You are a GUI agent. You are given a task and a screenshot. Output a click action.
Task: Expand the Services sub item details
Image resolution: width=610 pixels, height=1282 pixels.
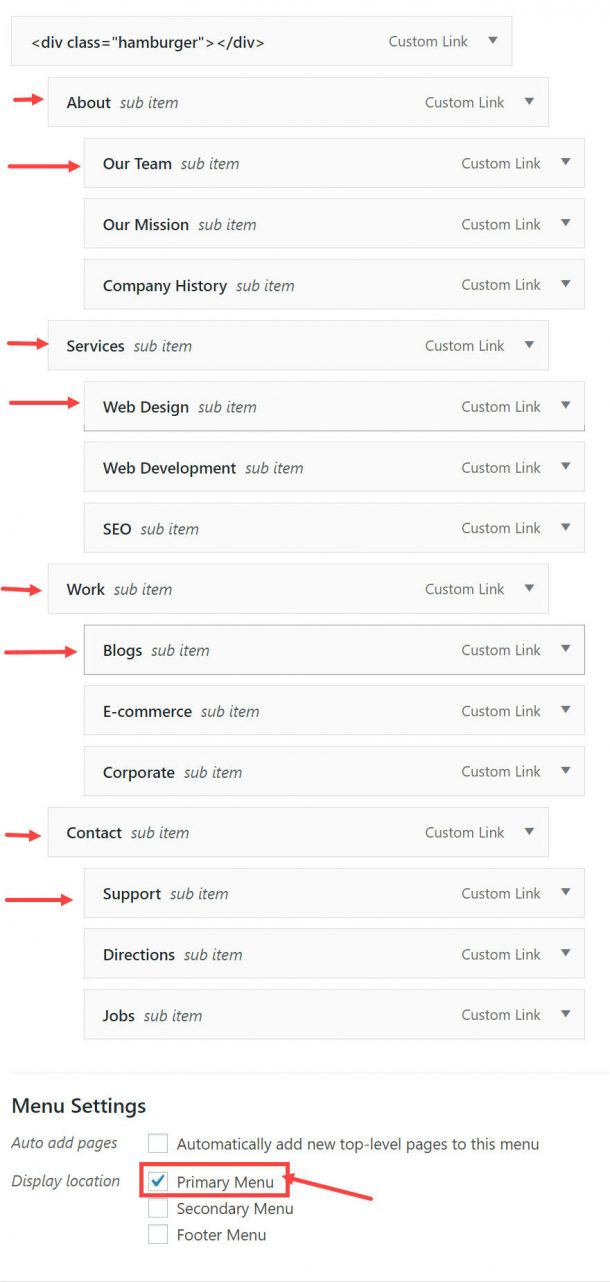coord(529,345)
